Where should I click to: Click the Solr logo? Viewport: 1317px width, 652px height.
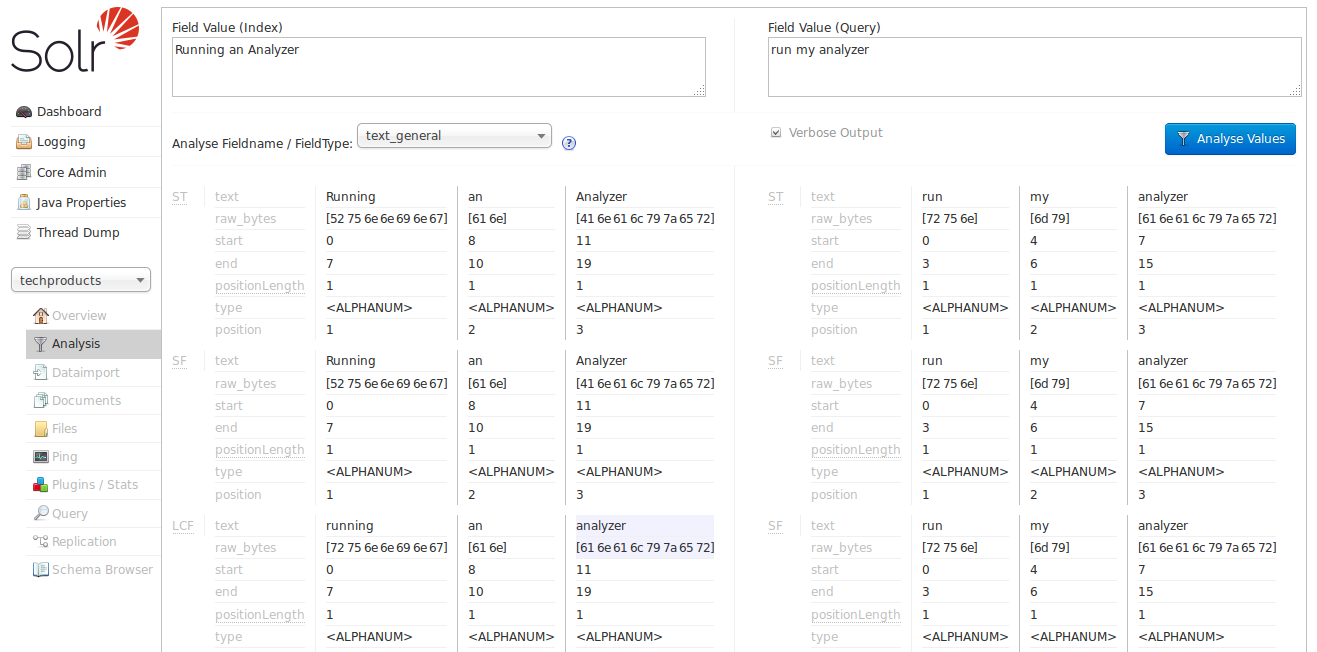click(x=75, y=40)
